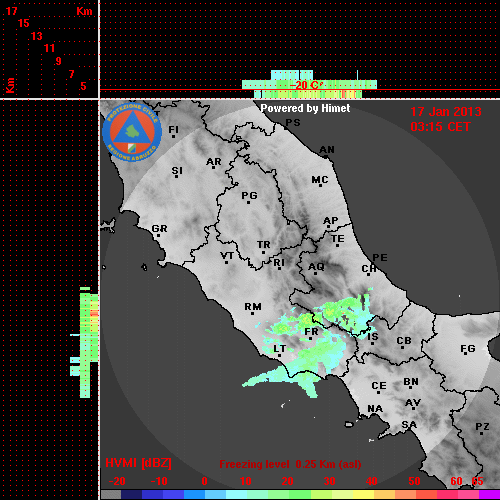
Task: Click the -20 C° isotherm label
Action: tap(306, 85)
